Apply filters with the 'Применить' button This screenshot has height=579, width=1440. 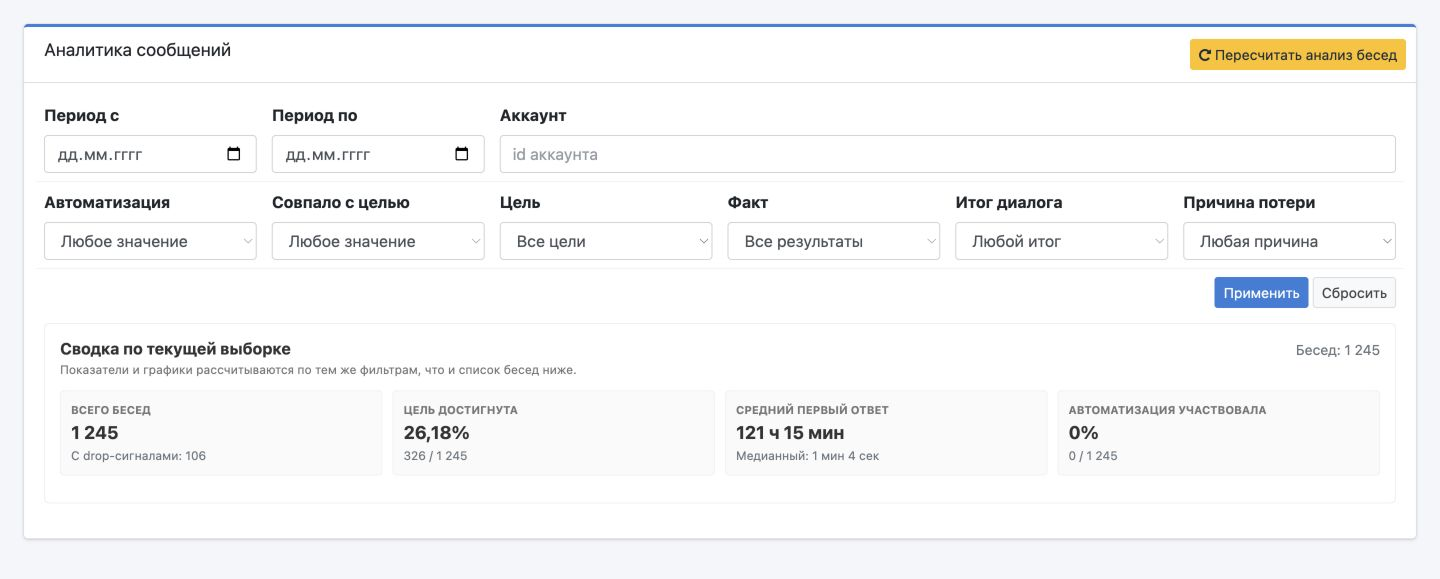(x=1261, y=293)
